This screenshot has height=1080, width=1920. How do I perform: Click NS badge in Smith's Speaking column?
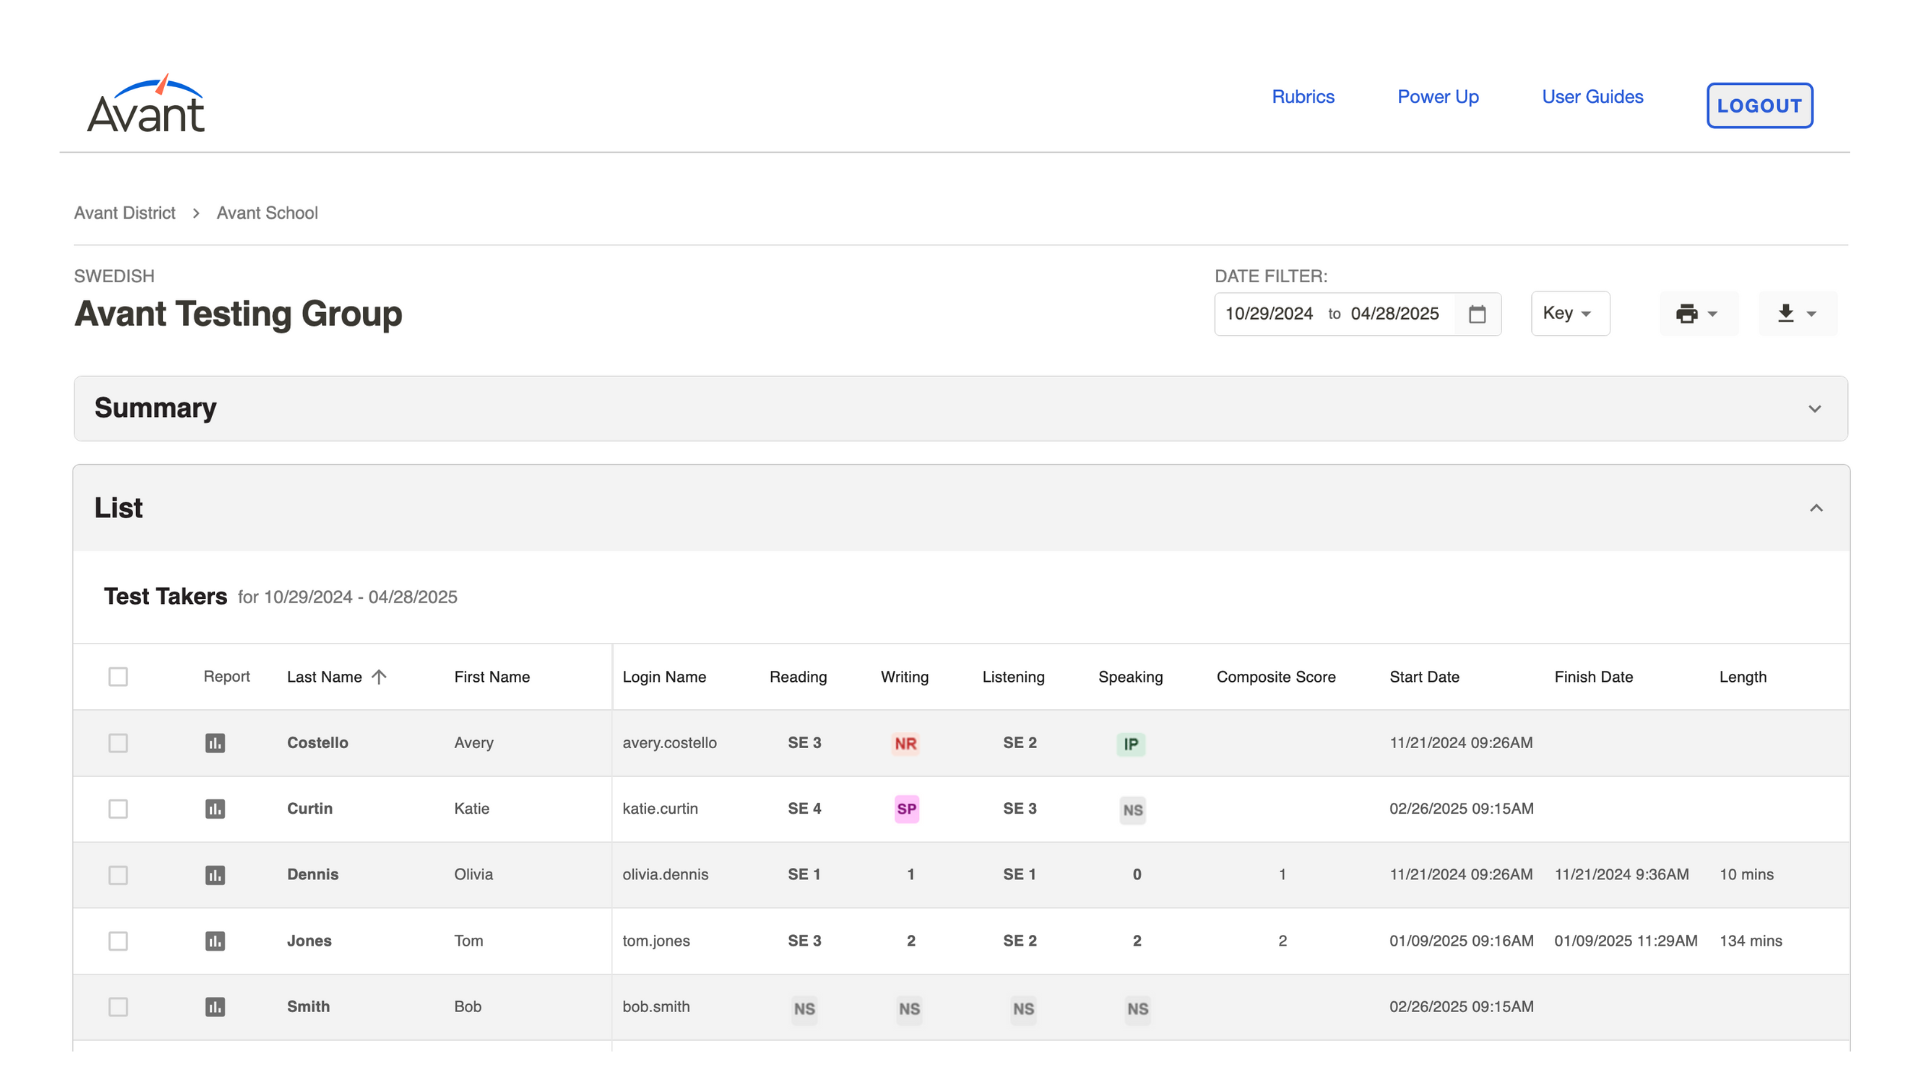[x=1138, y=1009]
